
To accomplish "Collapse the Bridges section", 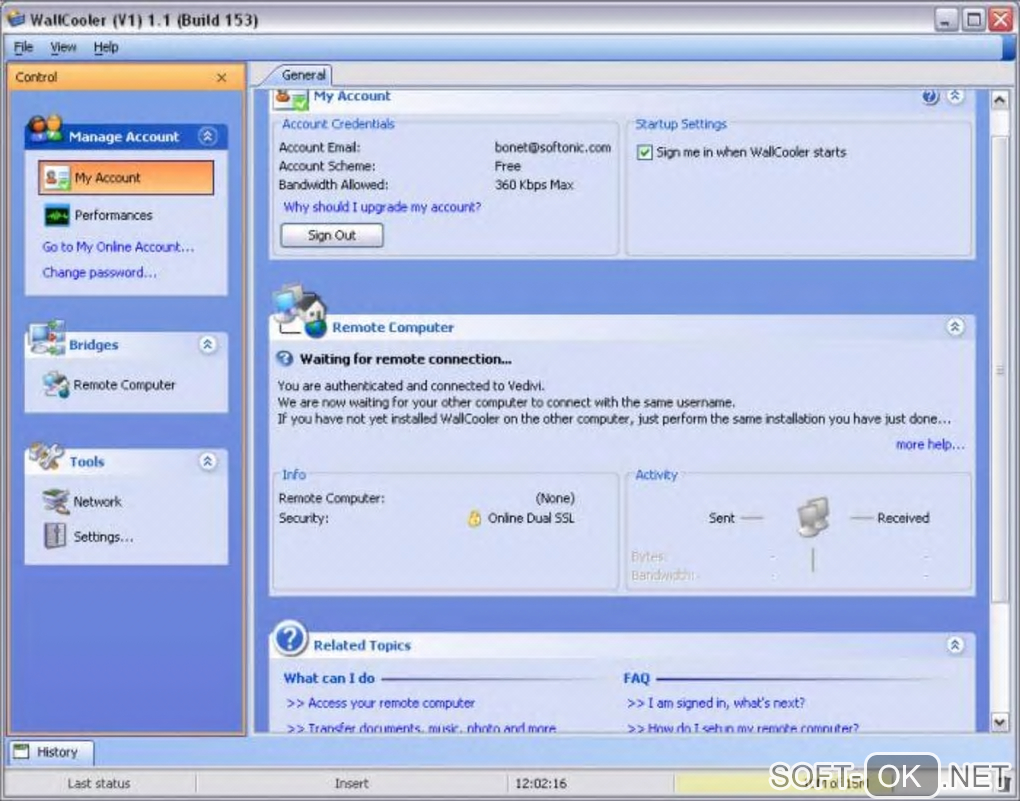I will coord(208,344).
